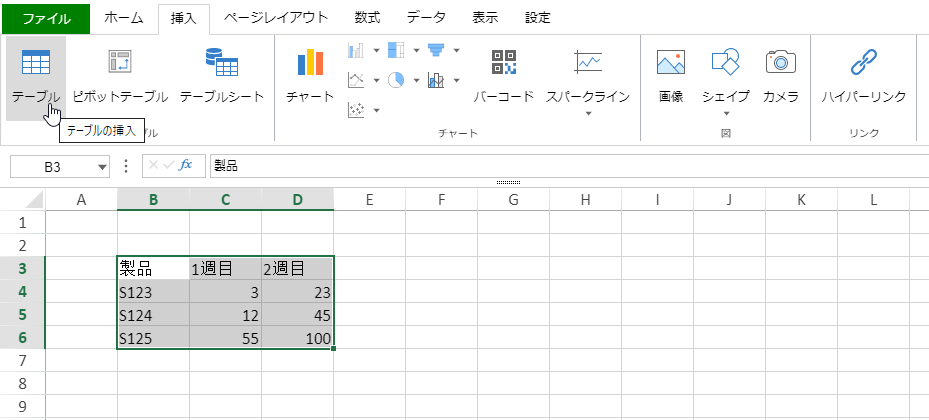The width and height of the screenshot is (929, 420).
Task: Click the pie chart icon
Action: tap(395, 80)
